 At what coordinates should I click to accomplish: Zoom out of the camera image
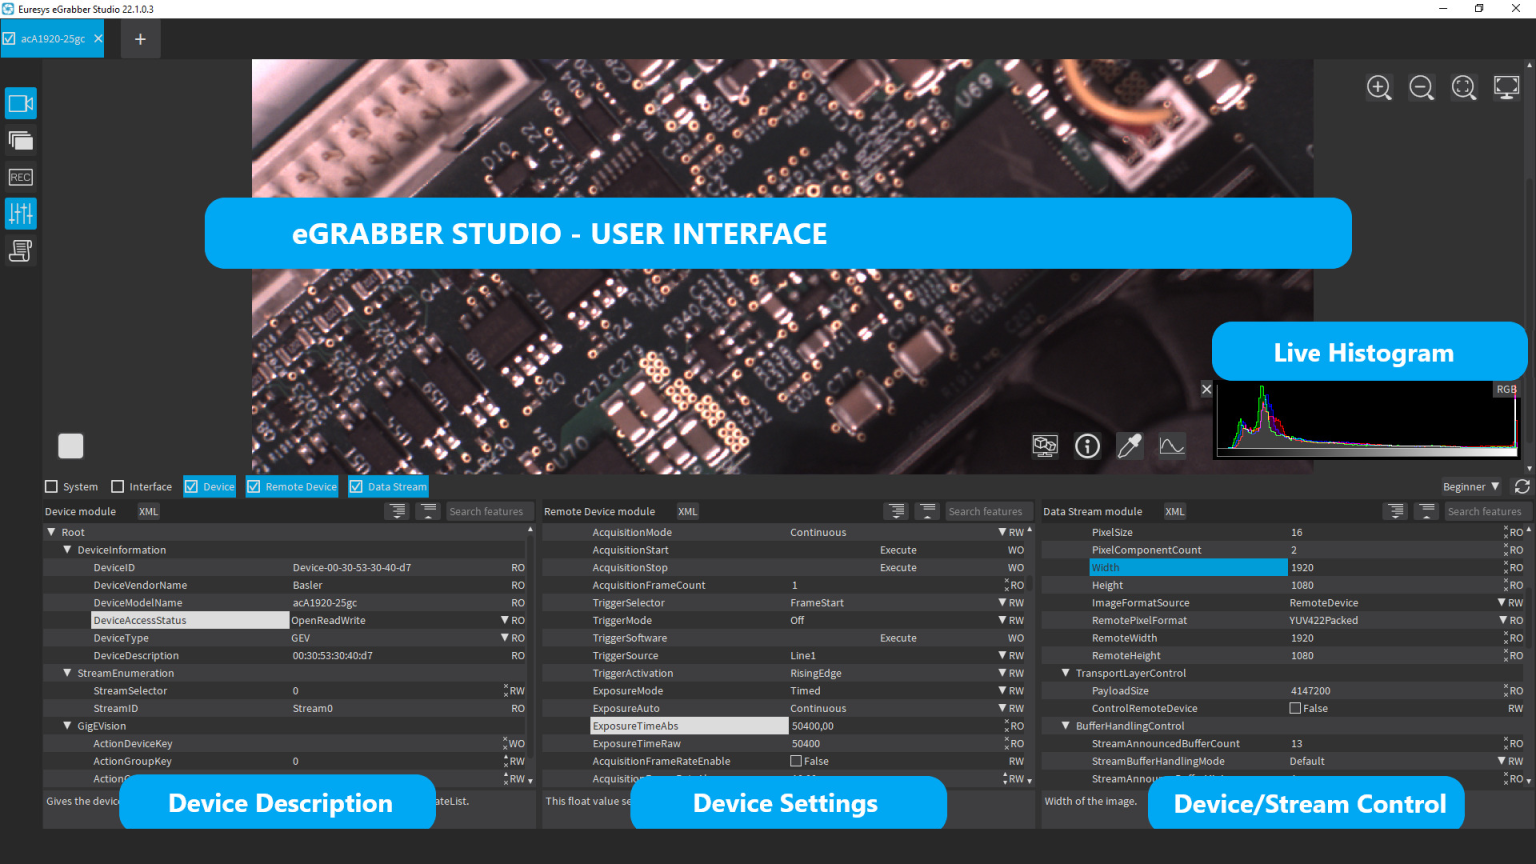1421,87
